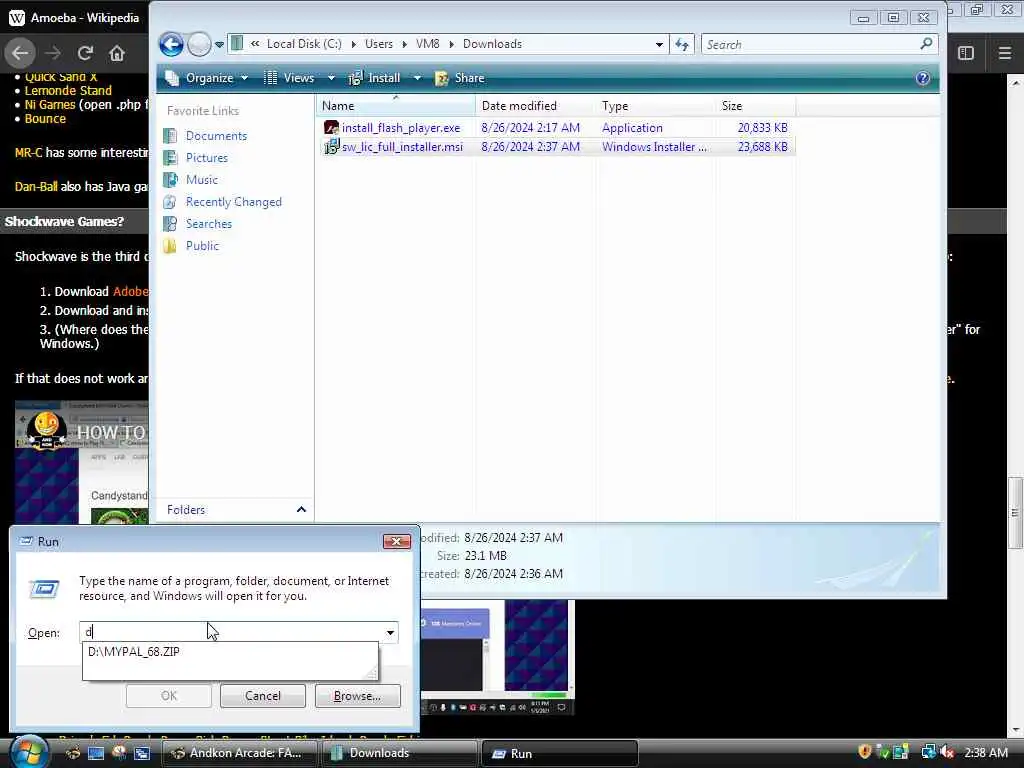This screenshot has height=768, width=1024.
Task: Click the magnifier icon in Search box
Action: coord(926,44)
